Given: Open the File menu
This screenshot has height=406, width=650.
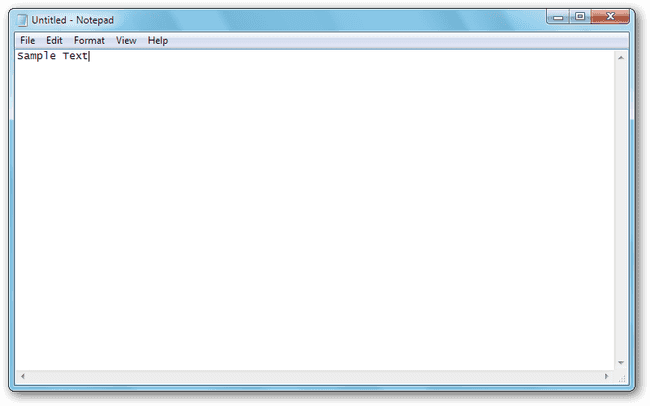Looking at the screenshot, I should click(27, 41).
